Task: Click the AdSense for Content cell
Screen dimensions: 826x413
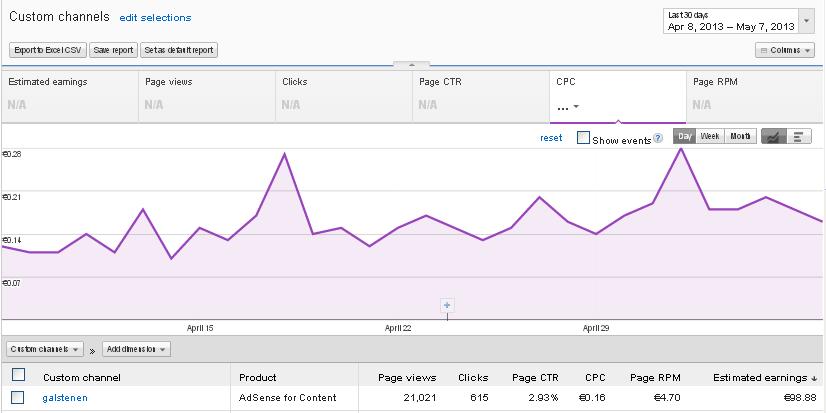Action: coord(288,398)
